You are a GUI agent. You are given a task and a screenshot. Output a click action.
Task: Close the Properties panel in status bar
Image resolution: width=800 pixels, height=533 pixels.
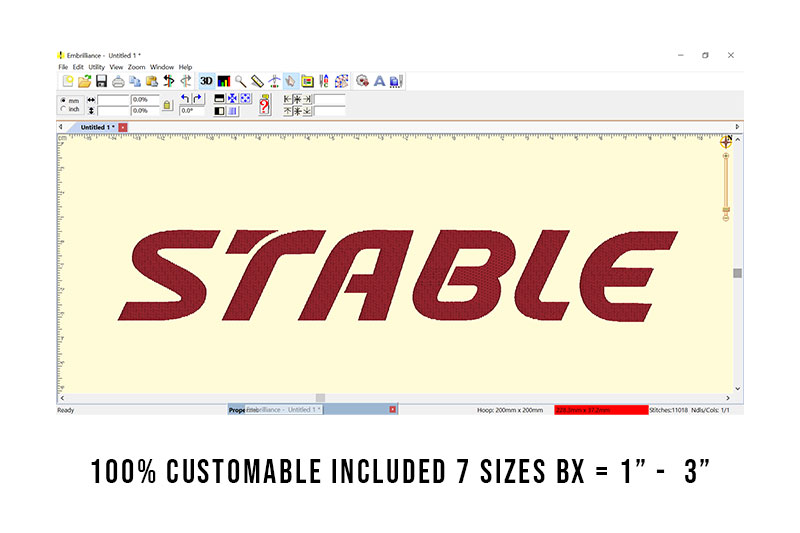(x=392, y=410)
